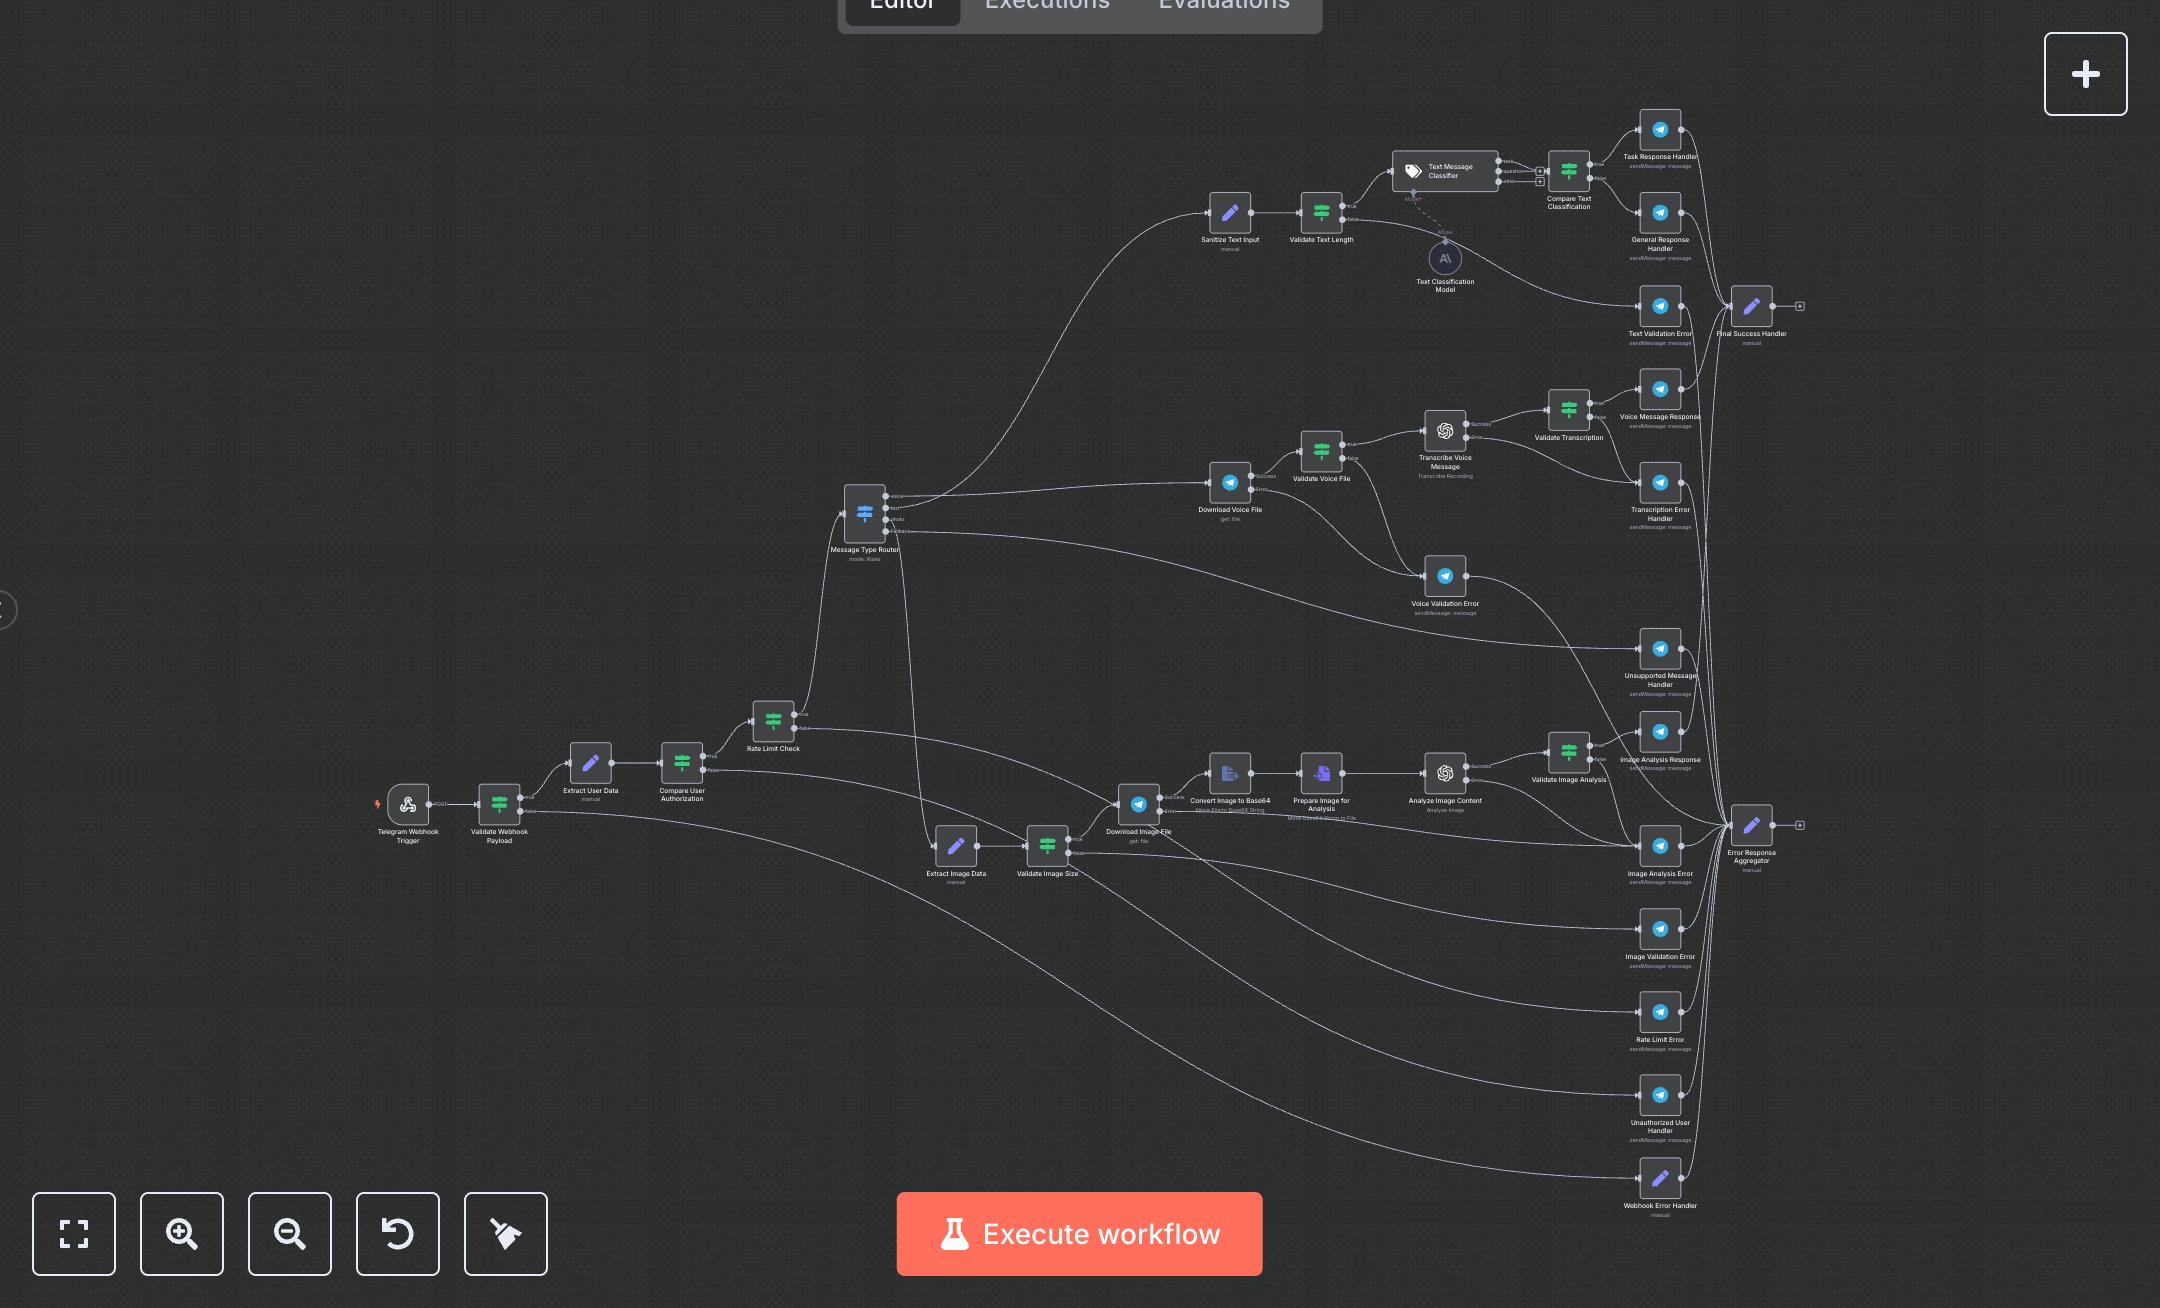Open the Text Message Classifier node
The height and width of the screenshot is (1308, 2160).
1444,171
